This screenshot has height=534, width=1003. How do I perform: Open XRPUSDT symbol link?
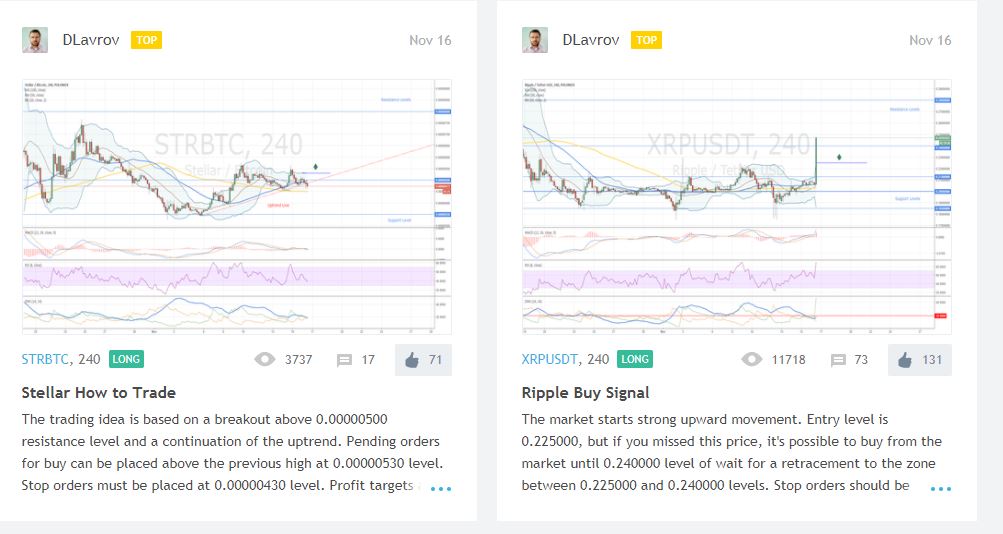tap(549, 359)
